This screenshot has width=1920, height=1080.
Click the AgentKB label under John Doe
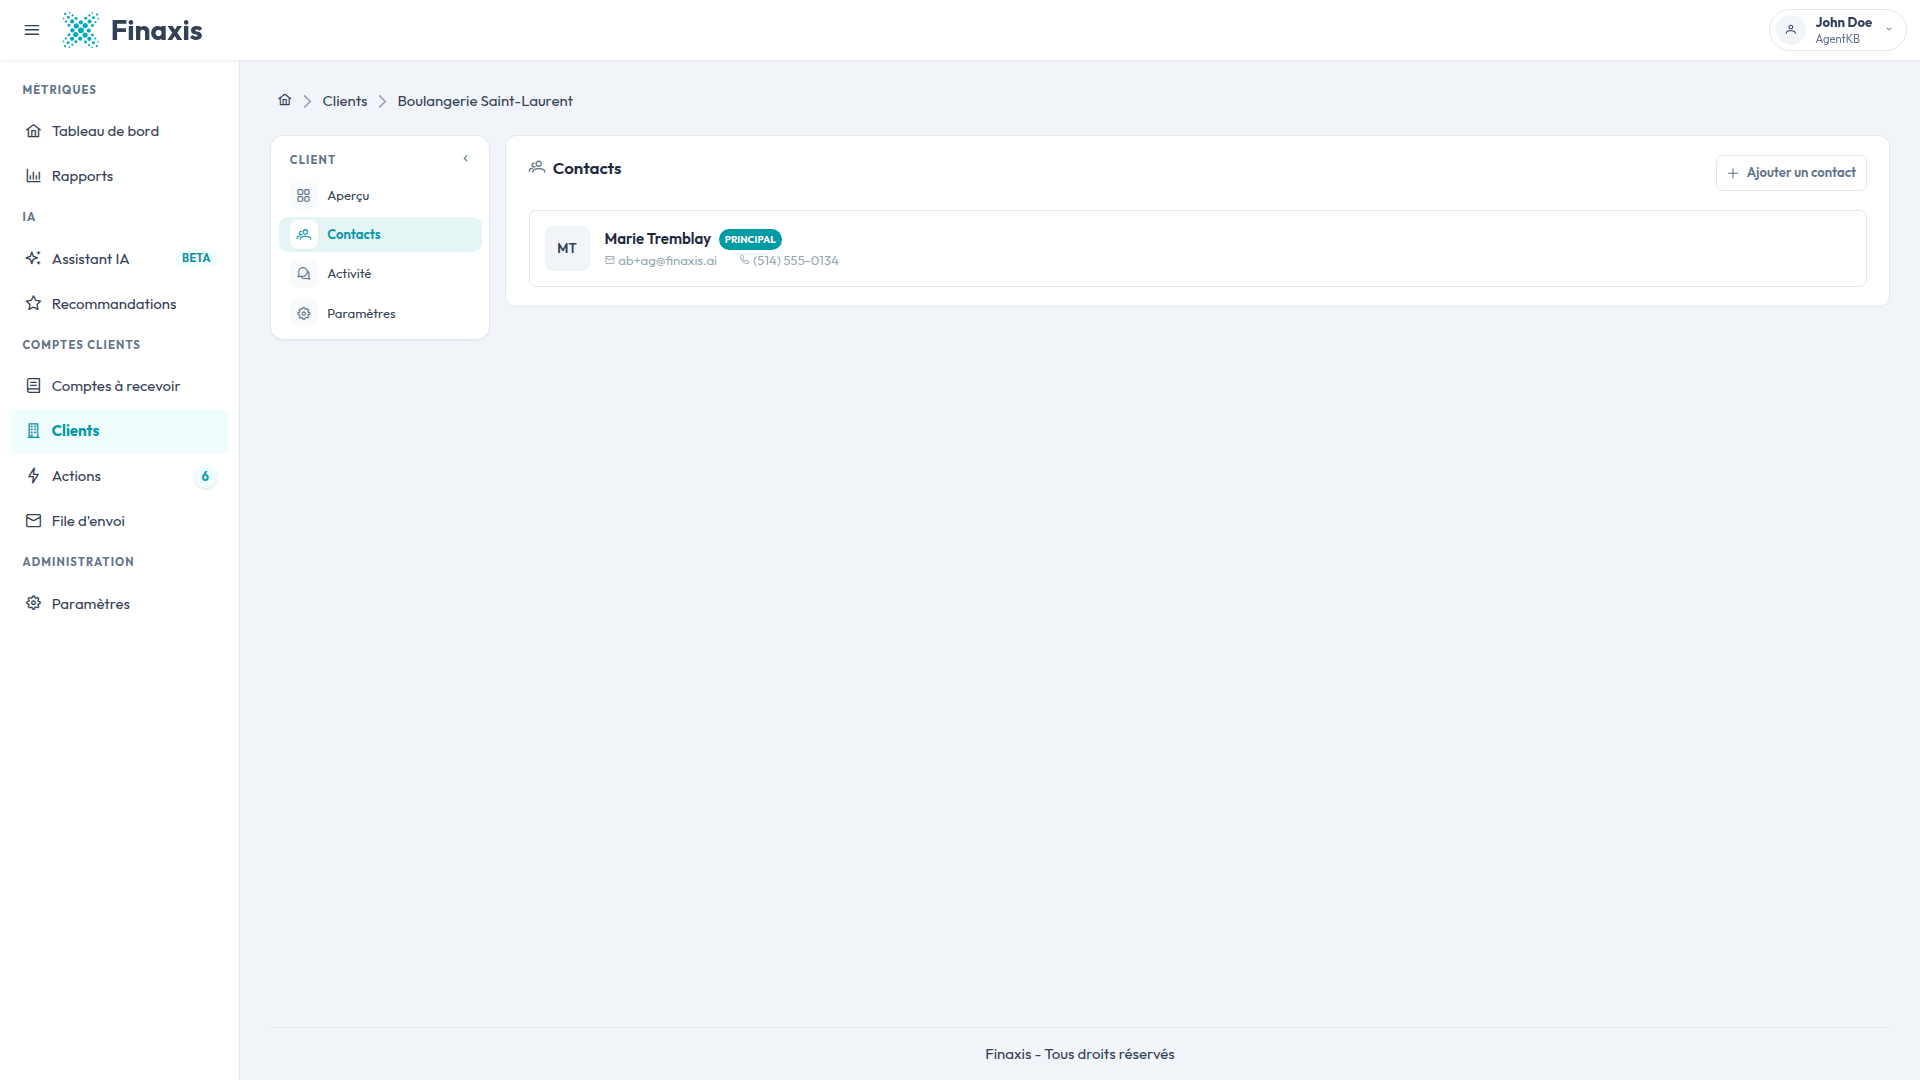point(1837,39)
